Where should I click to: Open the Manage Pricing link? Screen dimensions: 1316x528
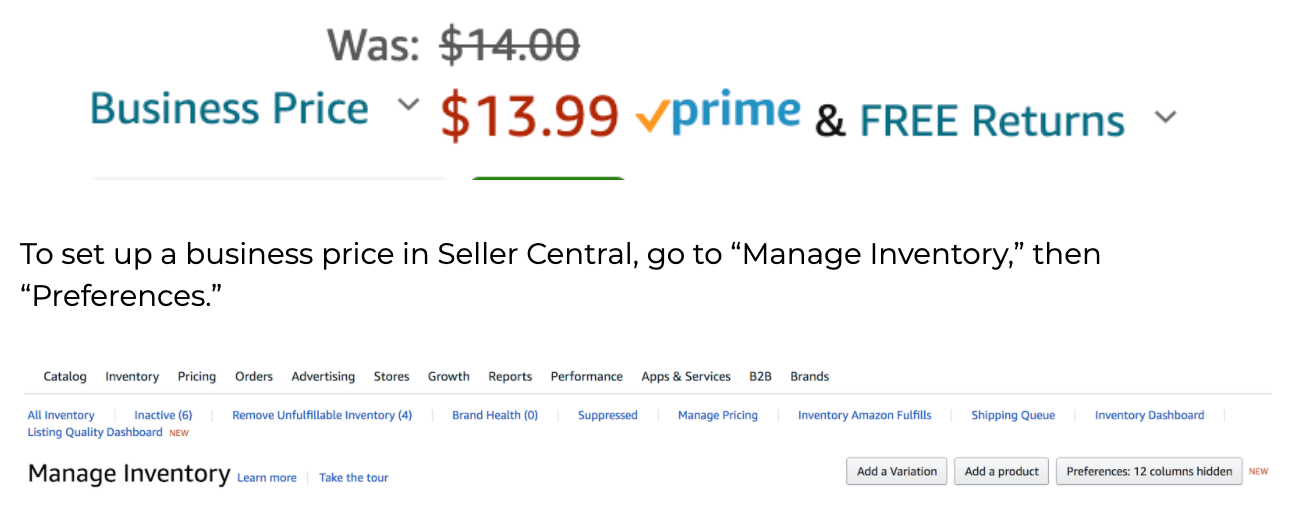coord(718,415)
